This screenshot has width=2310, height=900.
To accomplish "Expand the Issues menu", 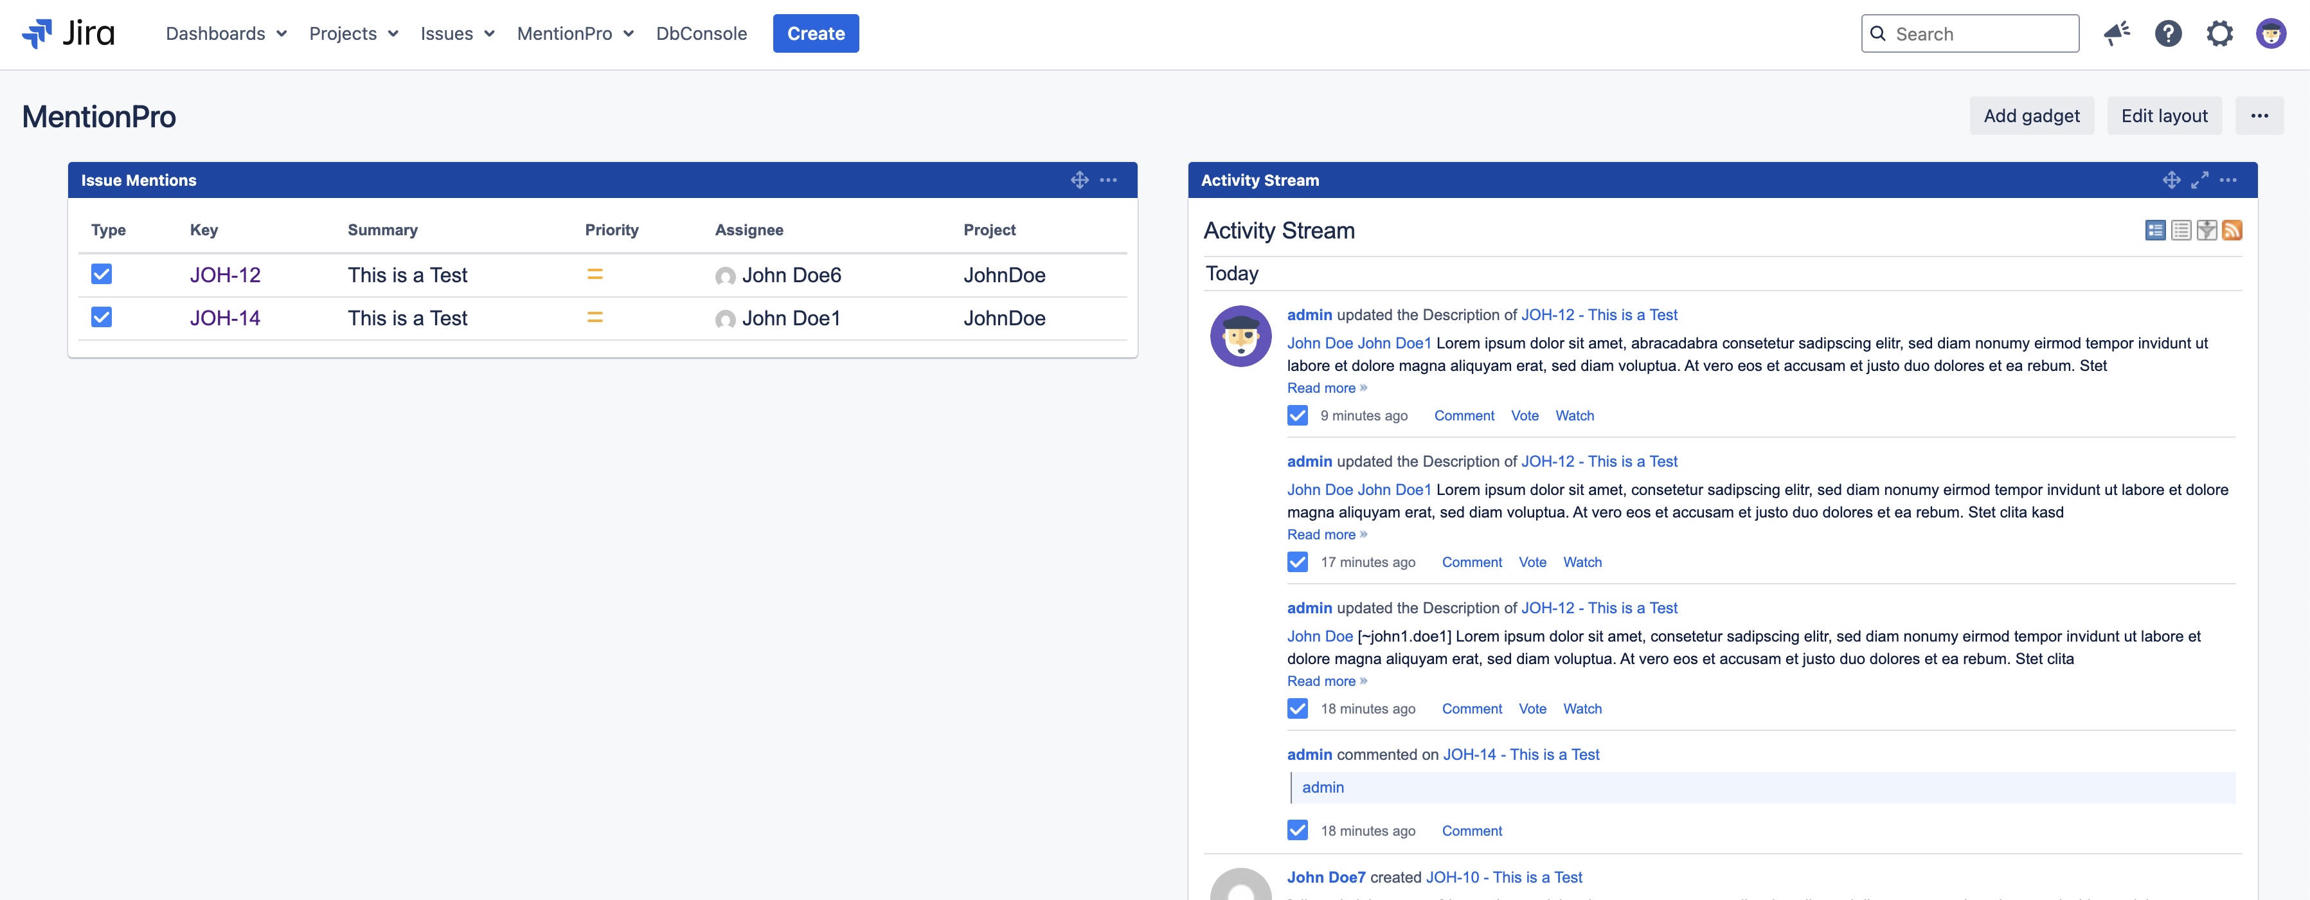I will tap(457, 33).
